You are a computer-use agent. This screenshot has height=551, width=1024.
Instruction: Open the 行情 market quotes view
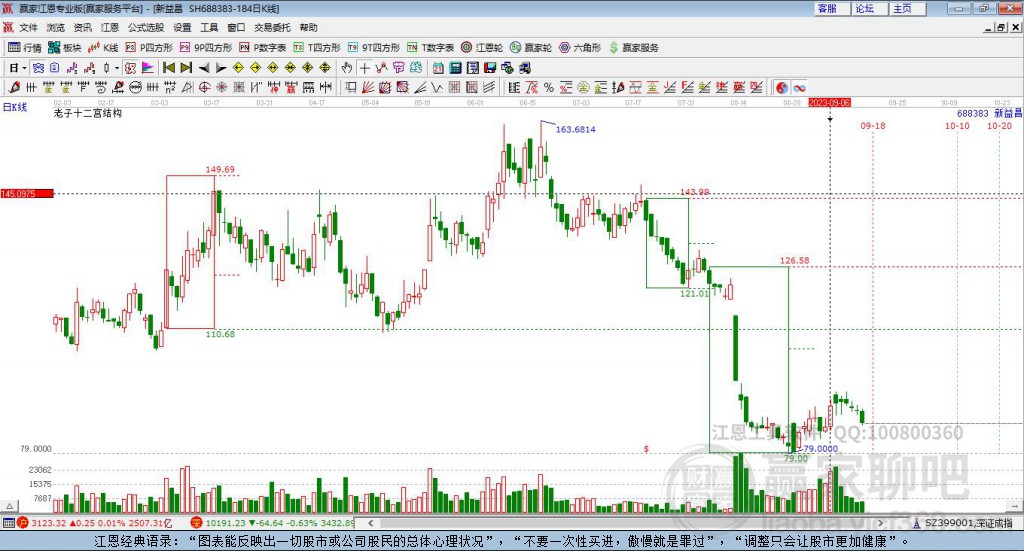tap(24, 48)
